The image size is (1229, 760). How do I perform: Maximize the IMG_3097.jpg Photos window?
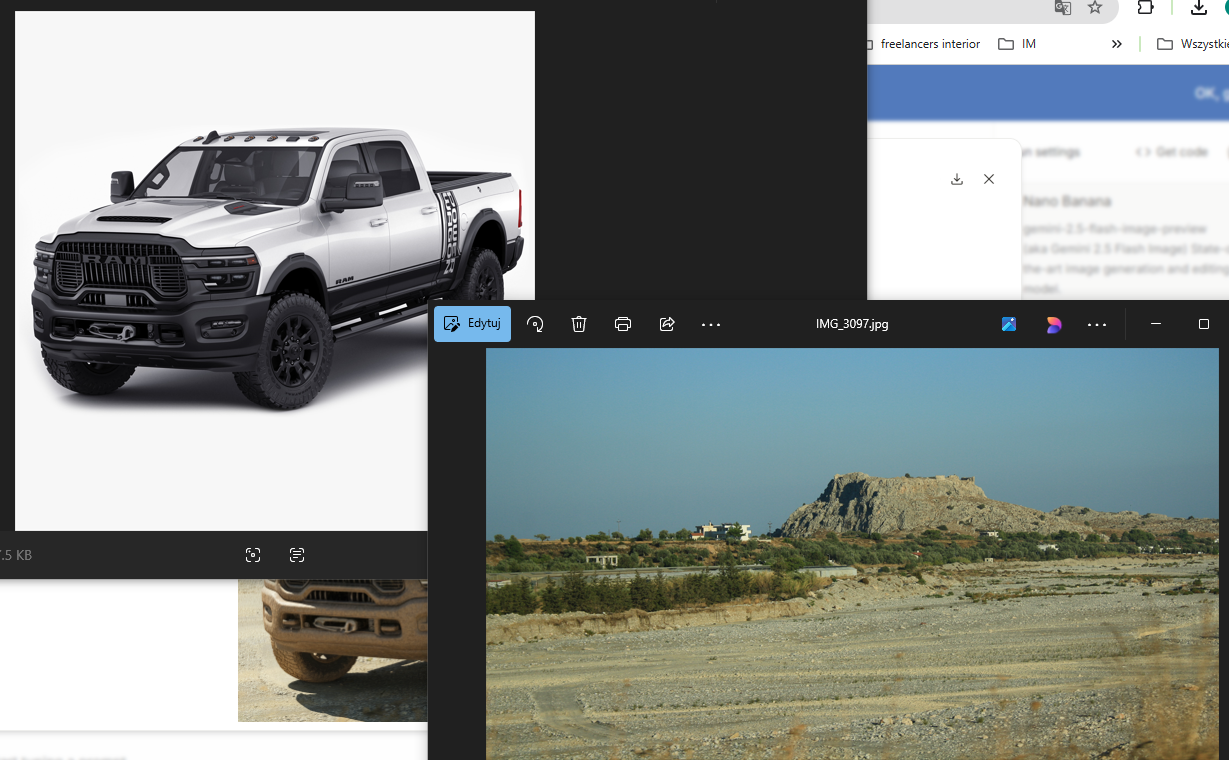[1204, 324]
